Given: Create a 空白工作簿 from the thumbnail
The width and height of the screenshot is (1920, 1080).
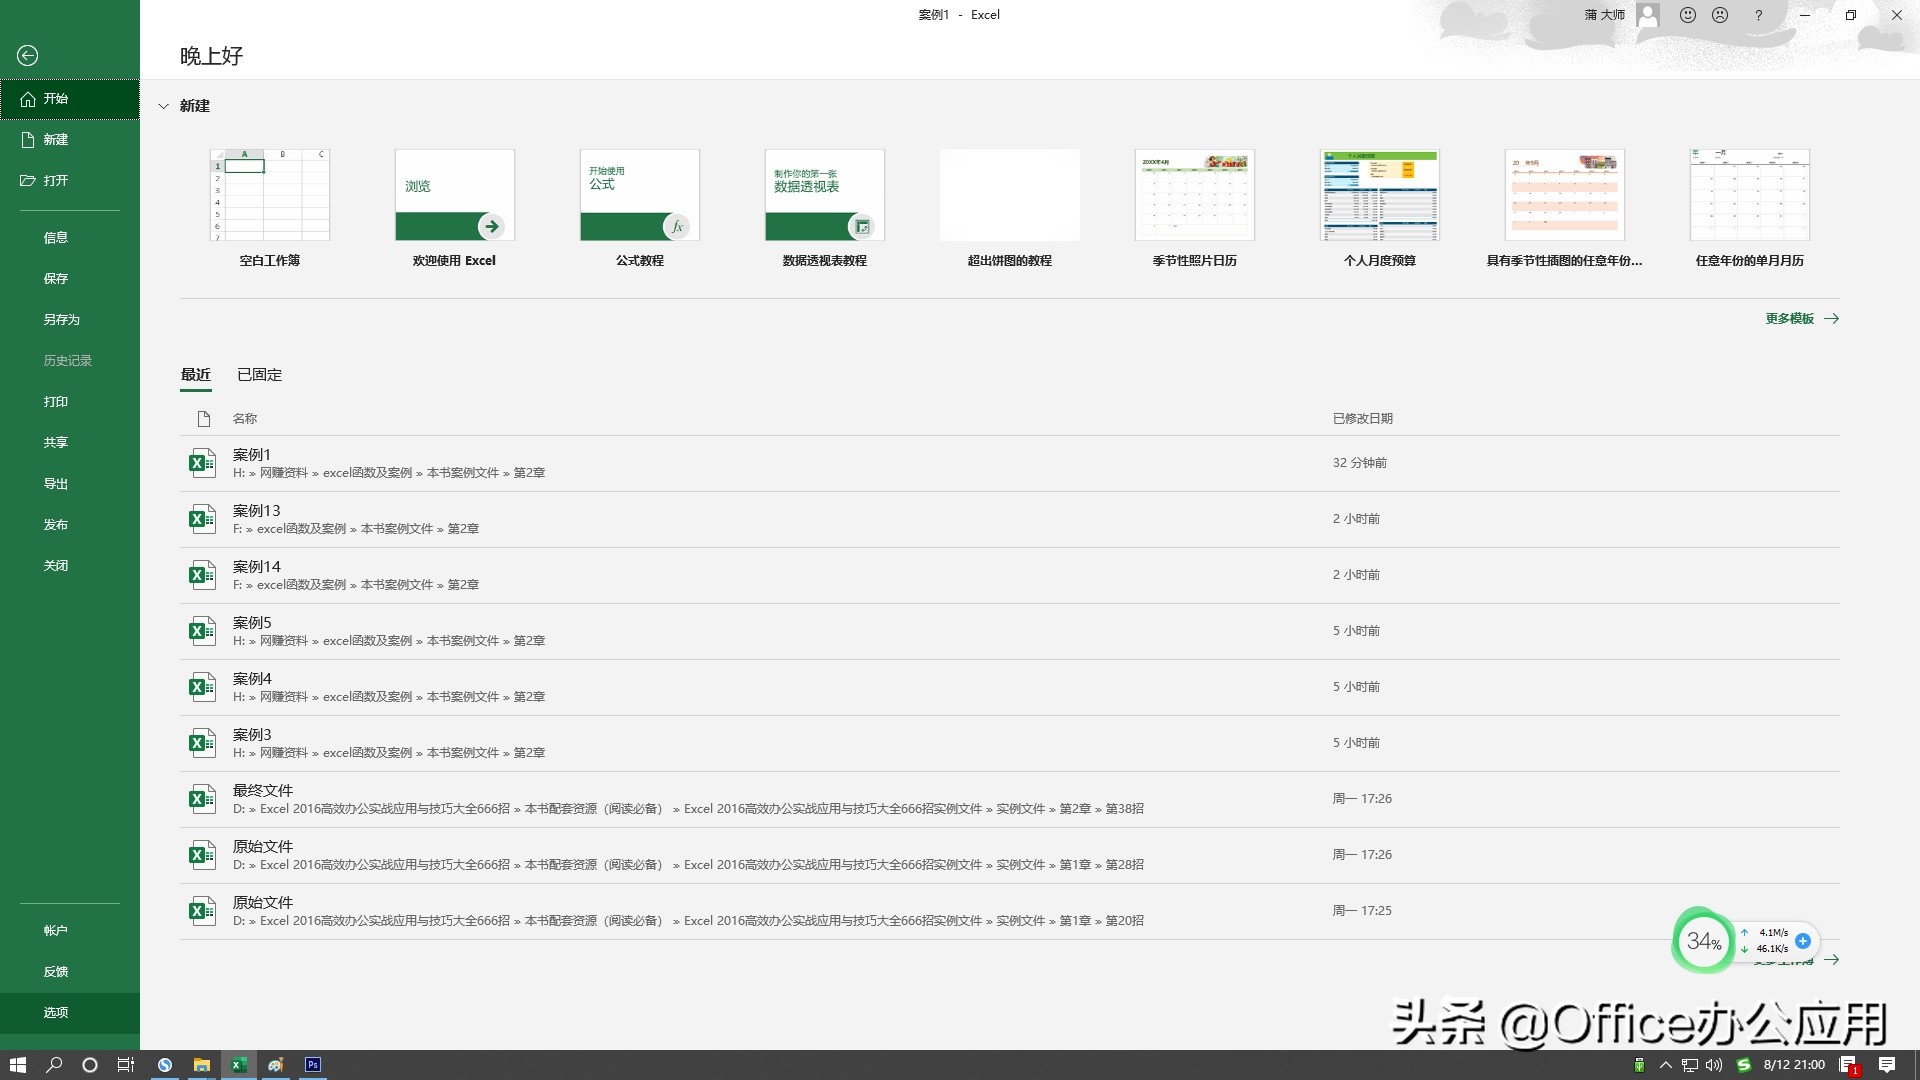Looking at the screenshot, I should 270,195.
